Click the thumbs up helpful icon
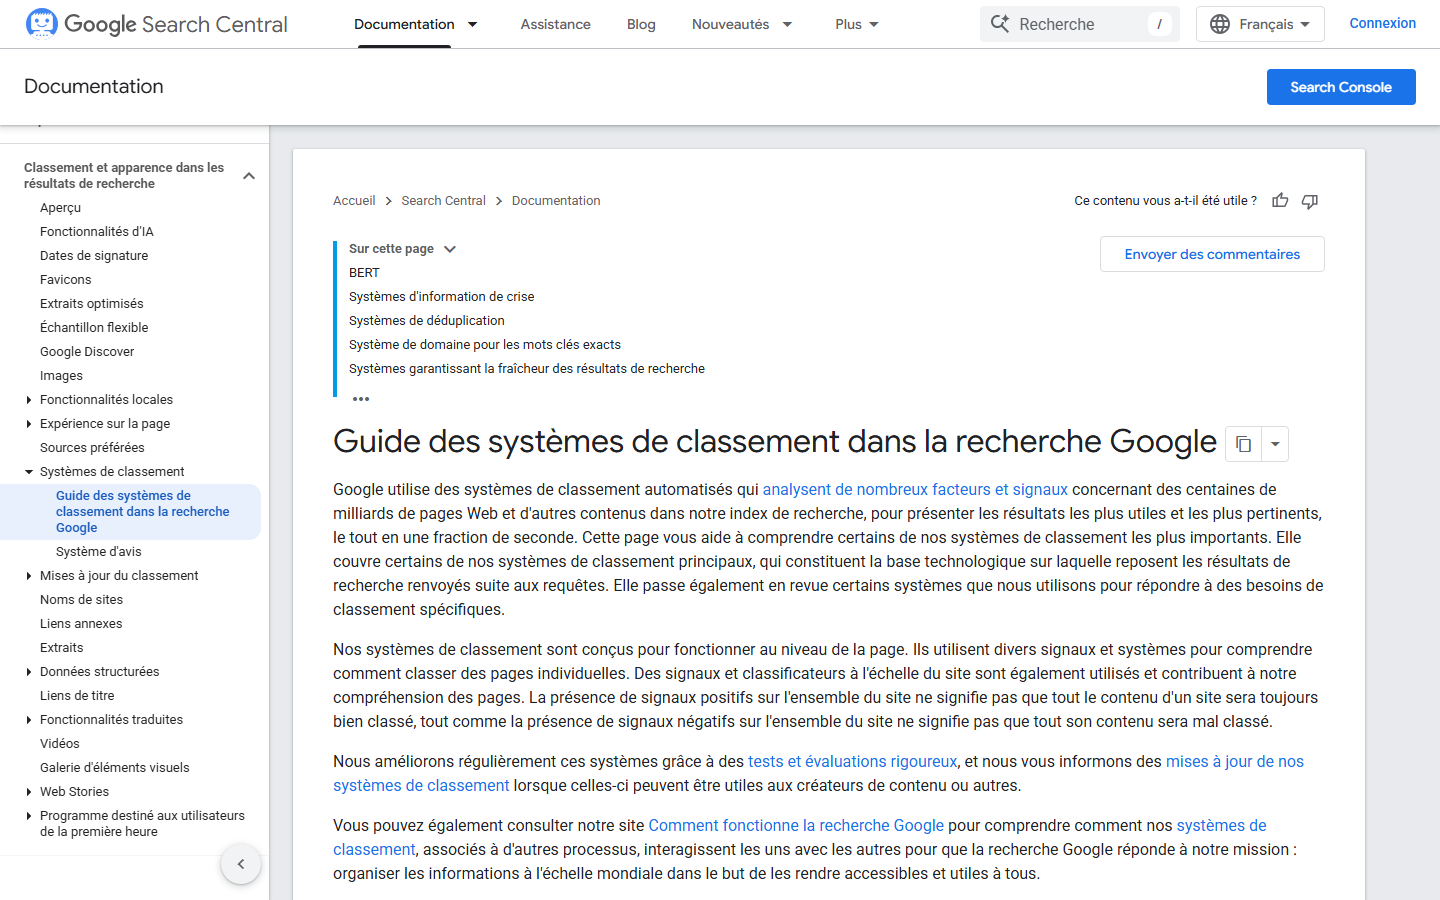 click(1280, 201)
